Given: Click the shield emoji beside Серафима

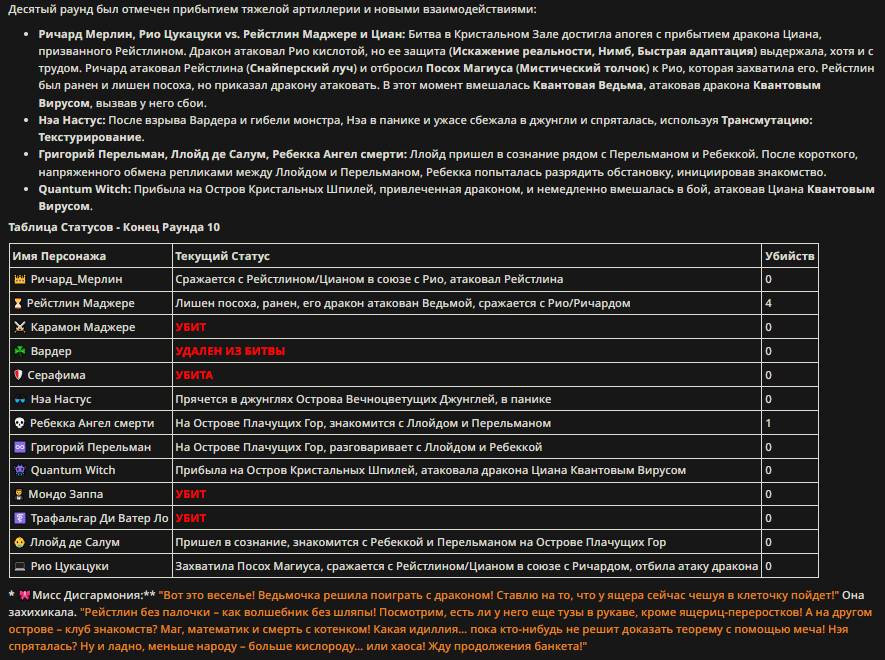Looking at the screenshot, I should [x=18, y=375].
